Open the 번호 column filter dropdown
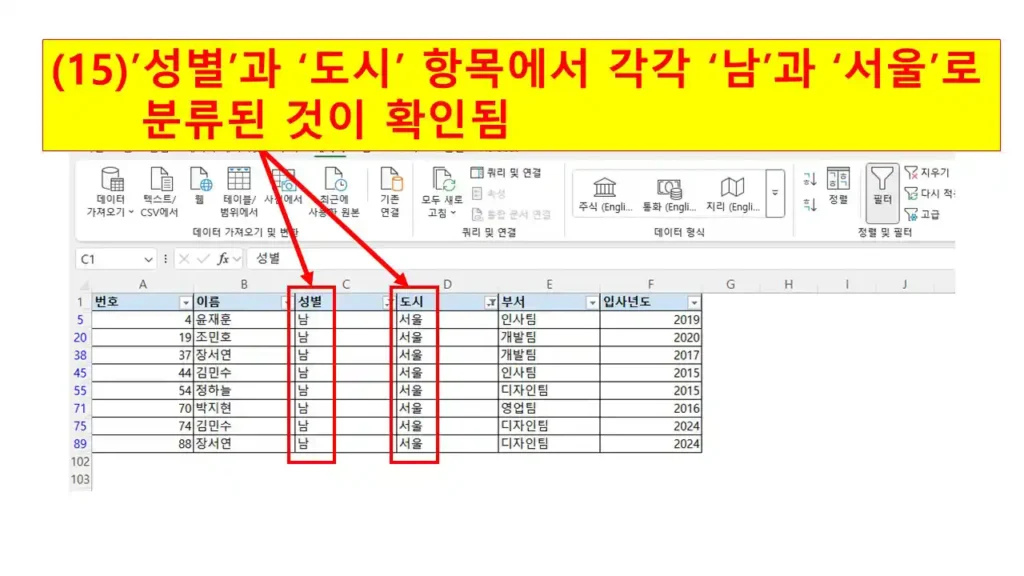Image resolution: width=1024 pixels, height=576 pixels. (185, 302)
